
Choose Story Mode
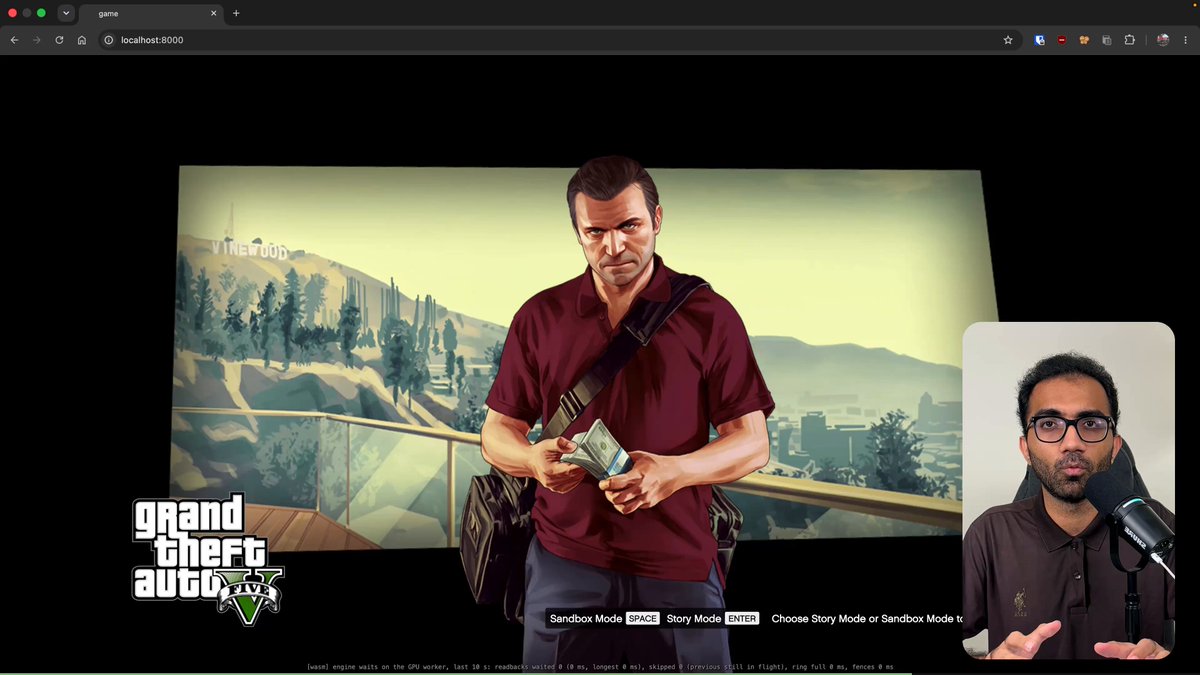point(694,619)
